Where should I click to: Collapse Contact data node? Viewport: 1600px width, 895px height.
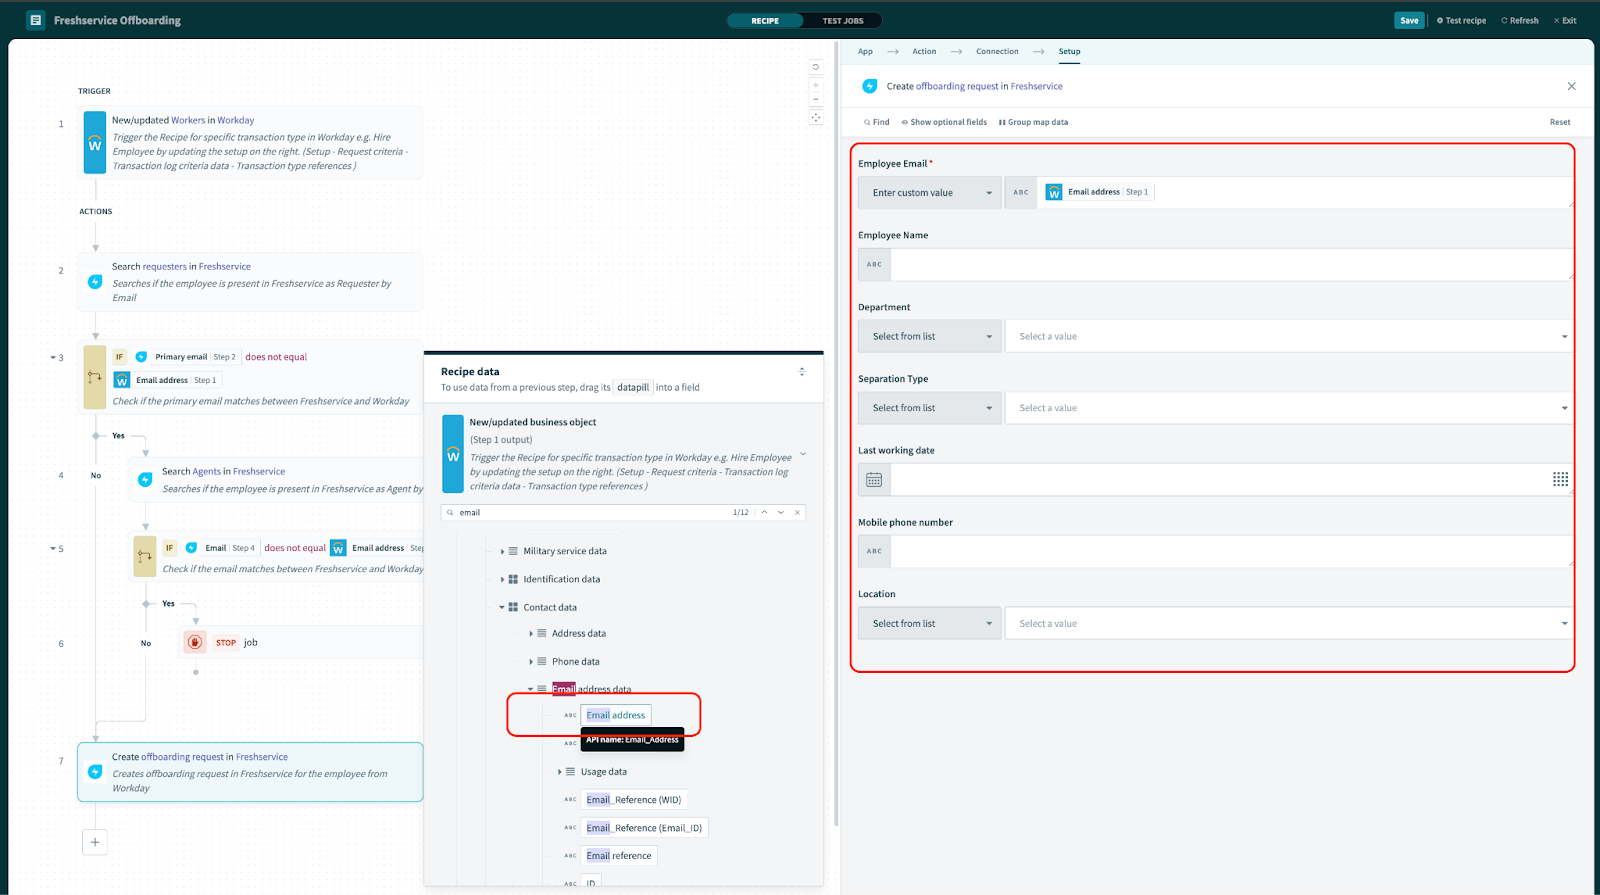(x=502, y=607)
